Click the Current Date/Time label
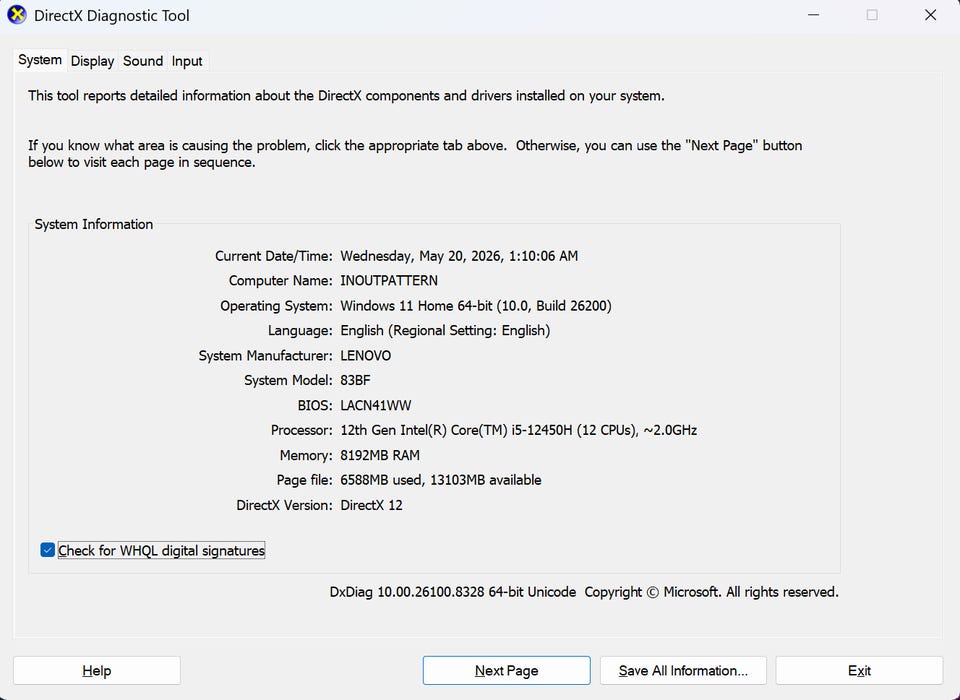 pos(274,256)
